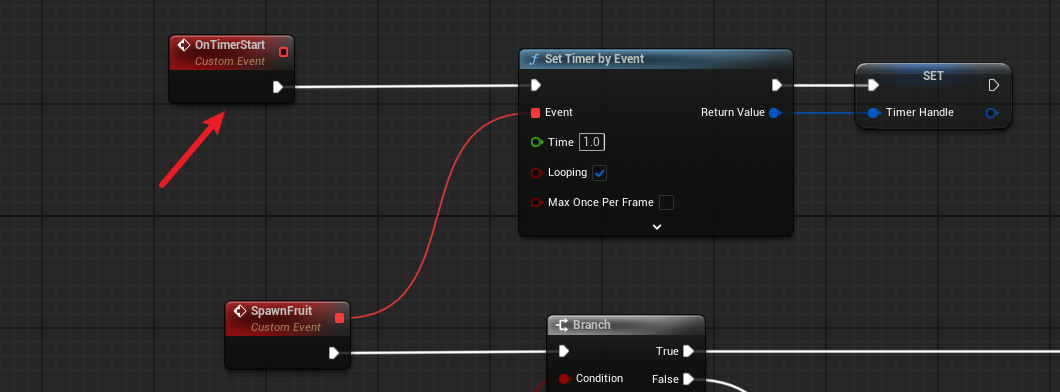Click the OnTimerStart delegate output pin
The height and width of the screenshot is (392, 1060).
pyautogui.click(x=283, y=52)
